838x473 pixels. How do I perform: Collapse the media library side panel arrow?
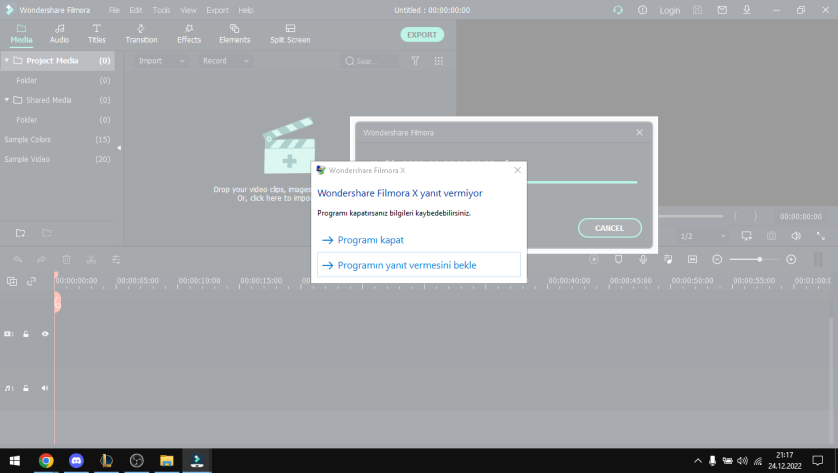119,148
